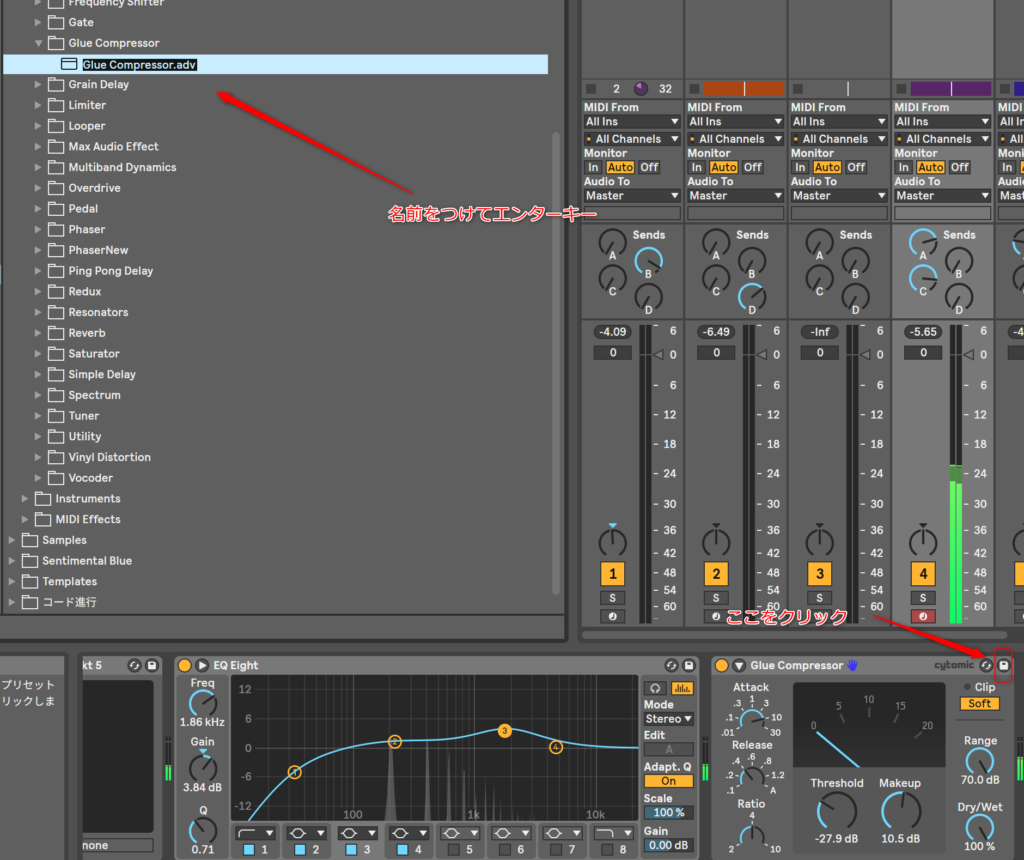This screenshot has width=1024, height=860.
Task: Expand the Grain Delay folder
Action: (x=39, y=85)
